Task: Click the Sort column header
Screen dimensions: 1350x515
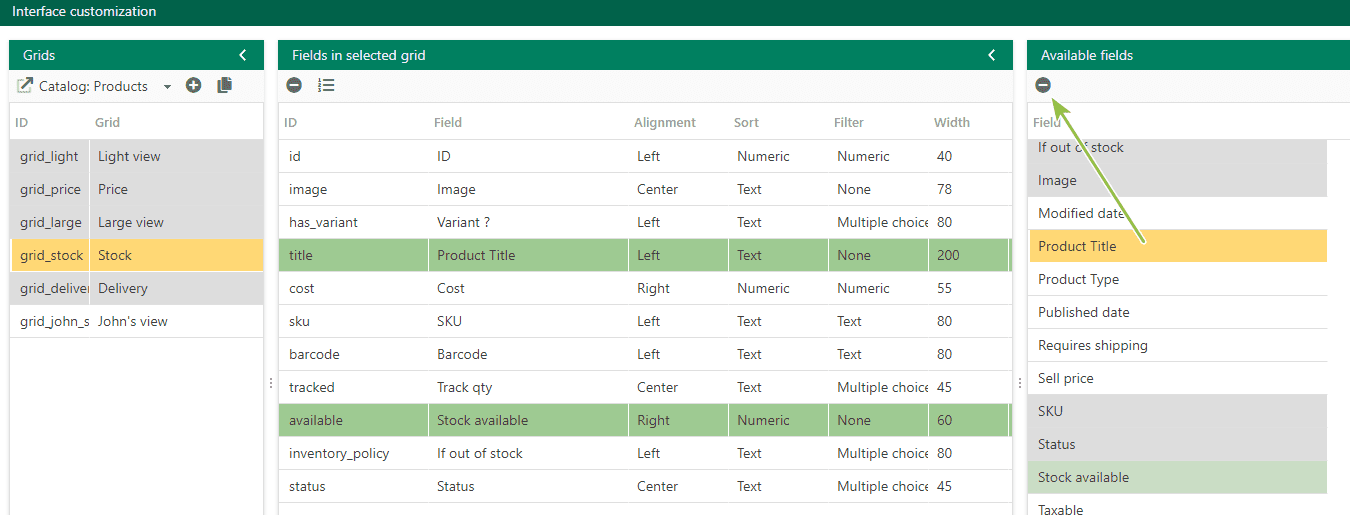Action: (x=746, y=123)
